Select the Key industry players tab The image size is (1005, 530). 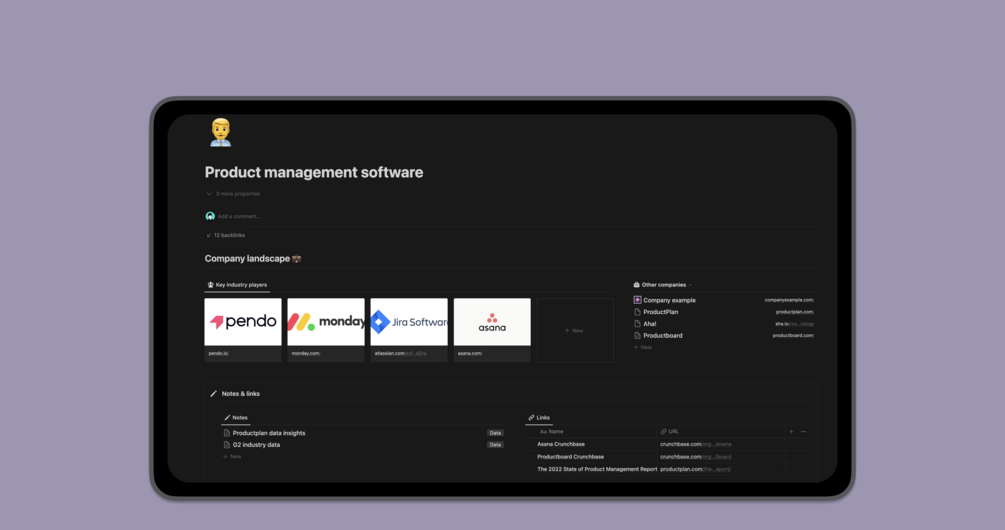click(237, 285)
